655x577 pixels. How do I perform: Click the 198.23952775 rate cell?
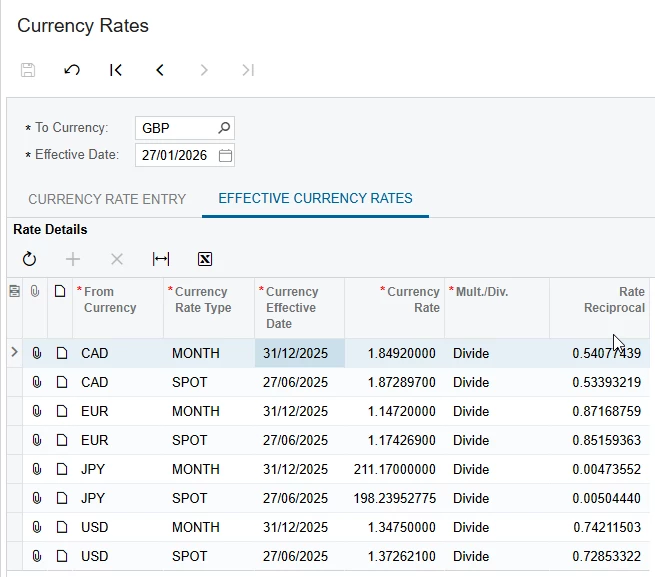coord(395,498)
